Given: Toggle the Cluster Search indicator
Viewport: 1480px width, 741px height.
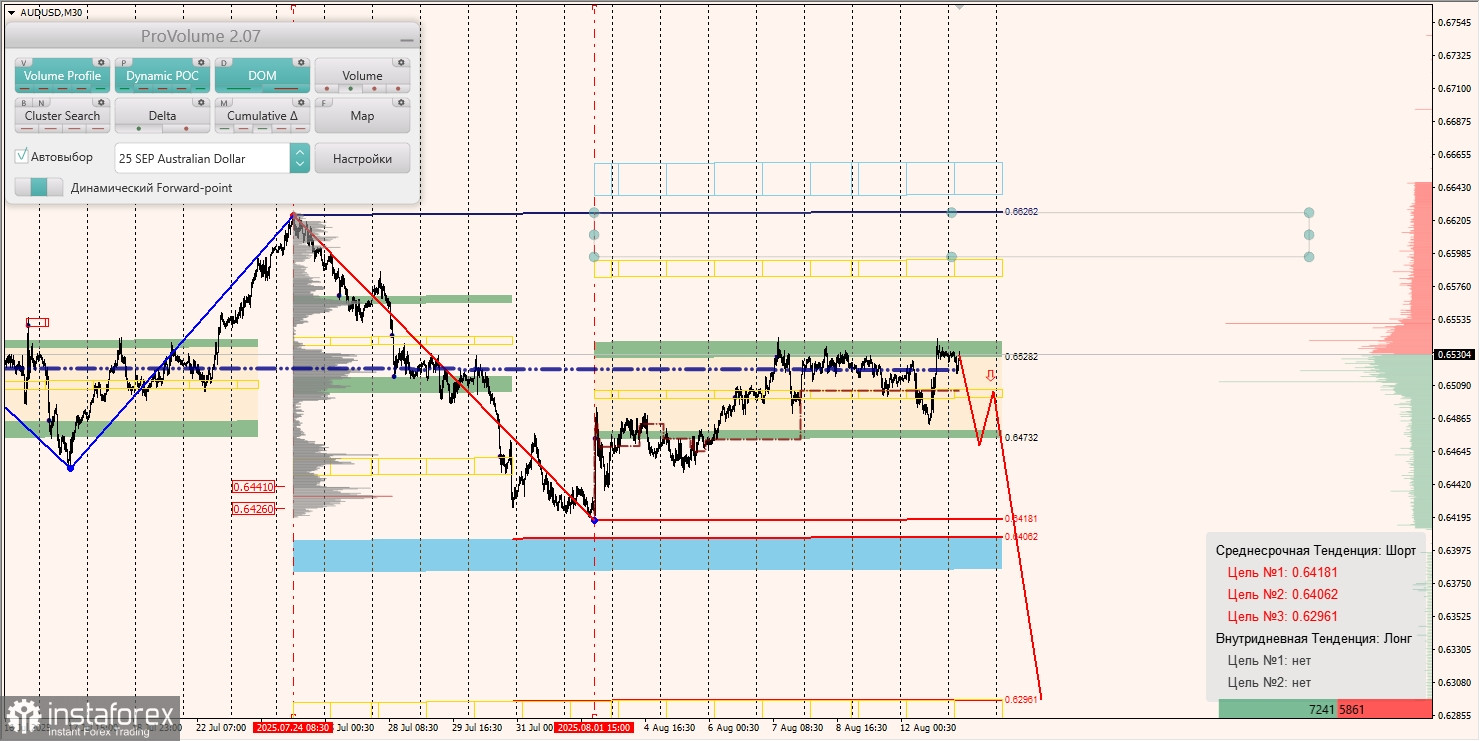Looking at the screenshot, I should click(x=62, y=116).
